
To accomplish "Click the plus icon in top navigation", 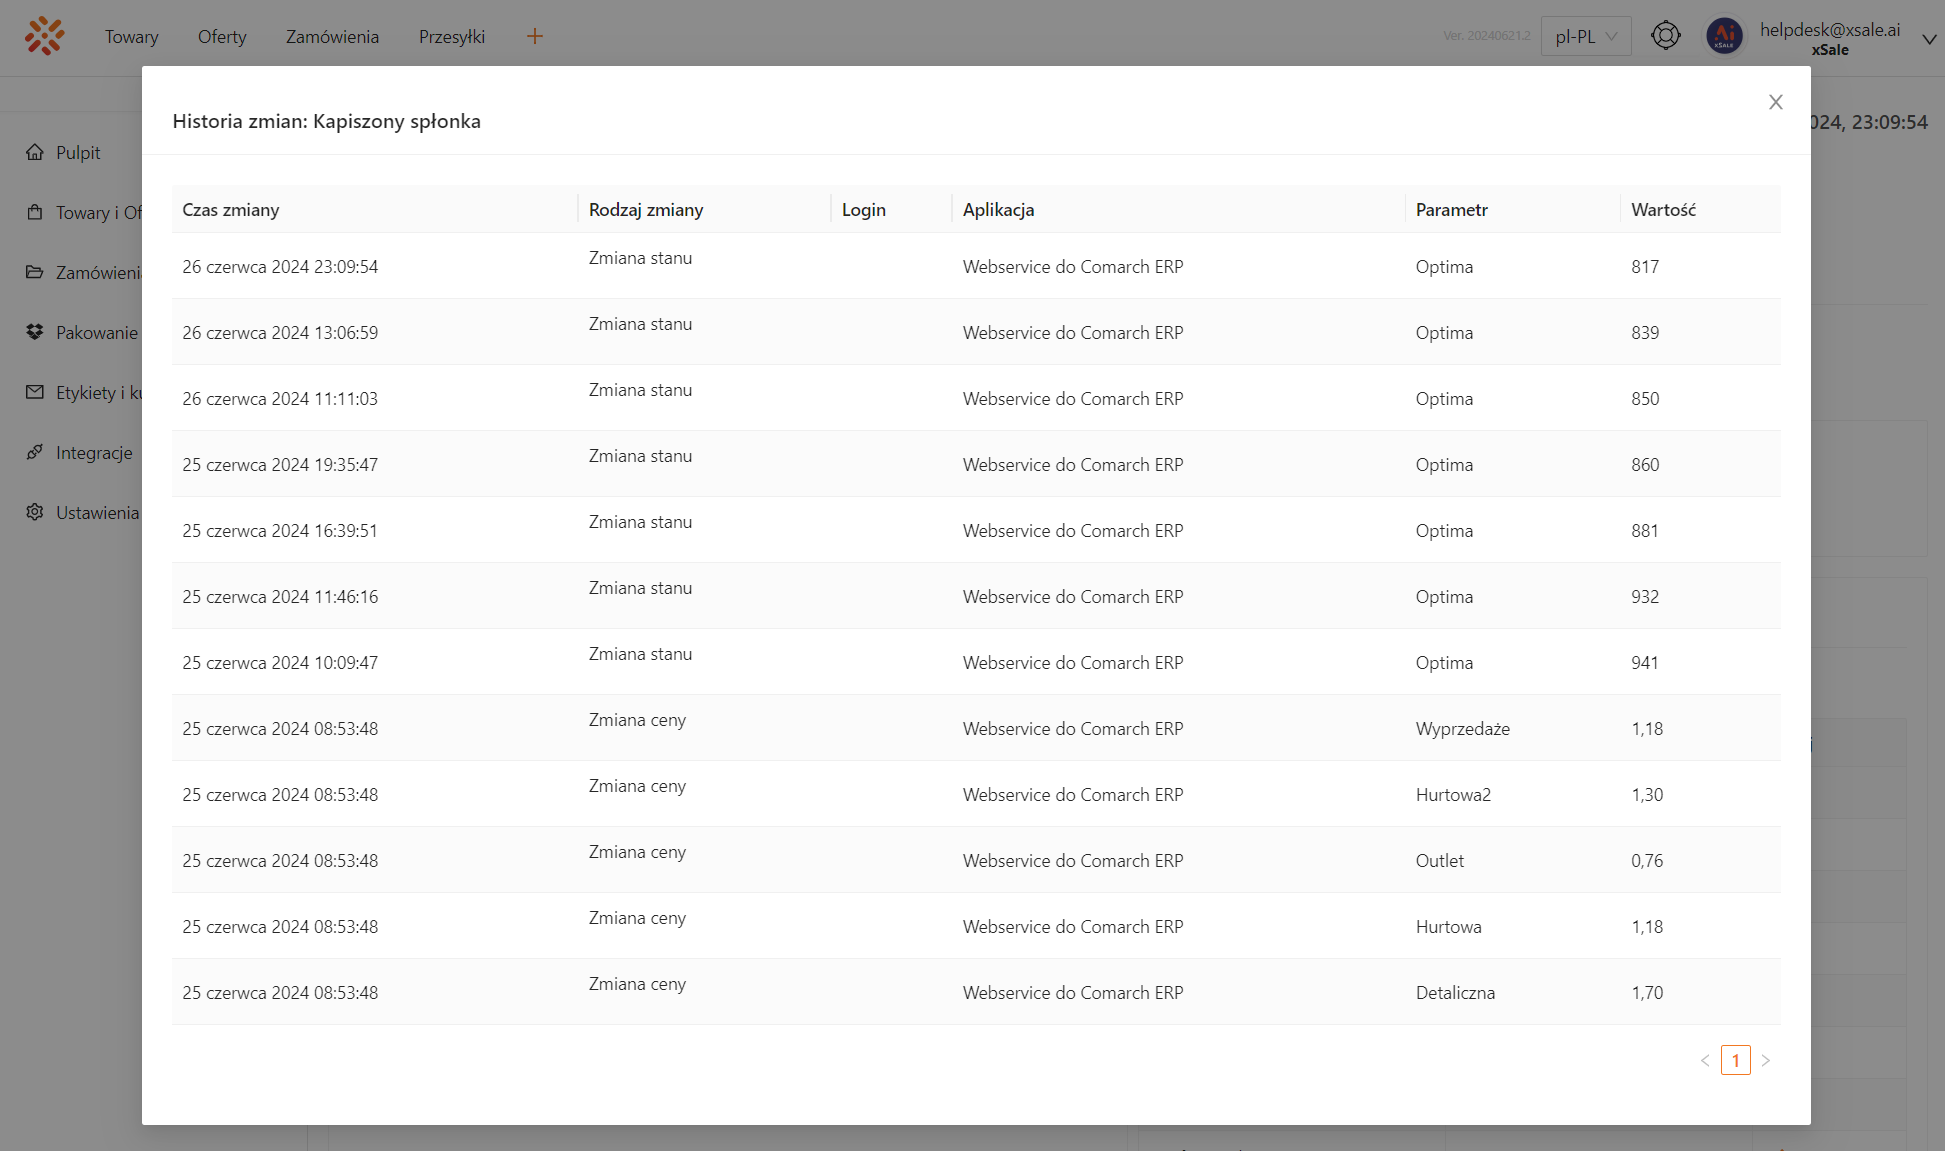I will (x=535, y=36).
